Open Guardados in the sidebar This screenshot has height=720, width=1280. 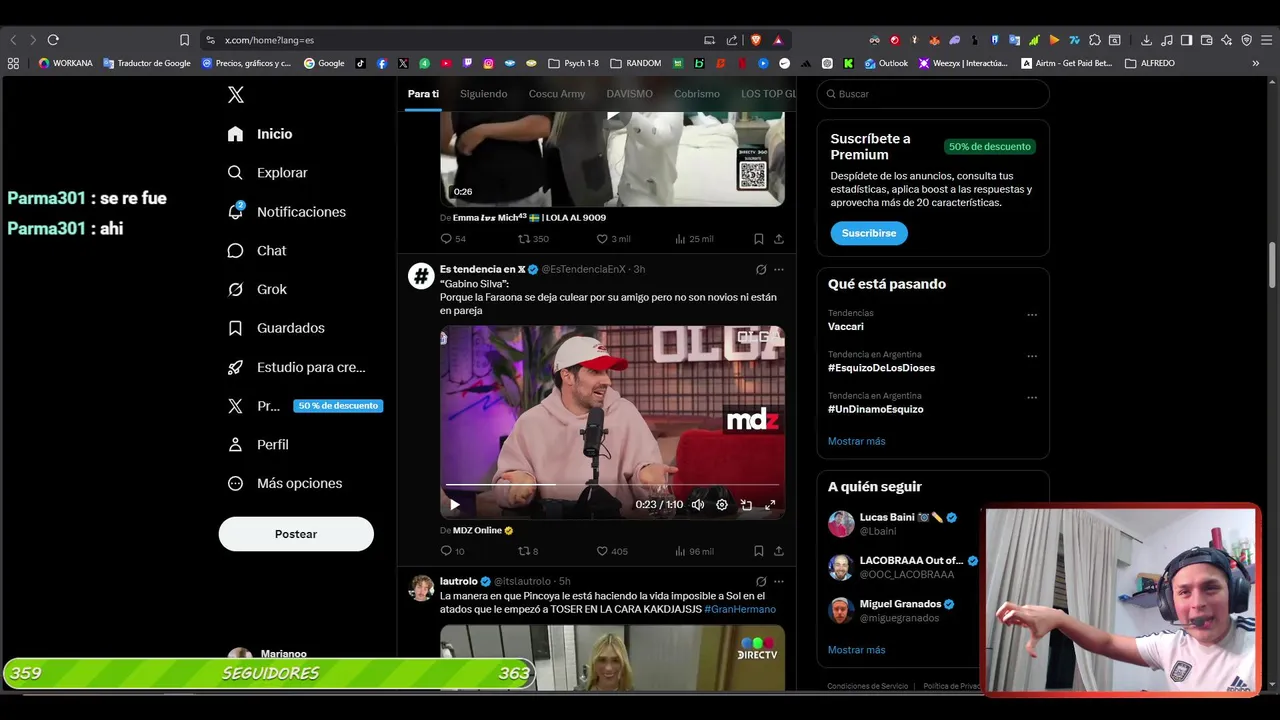point(276,328)
